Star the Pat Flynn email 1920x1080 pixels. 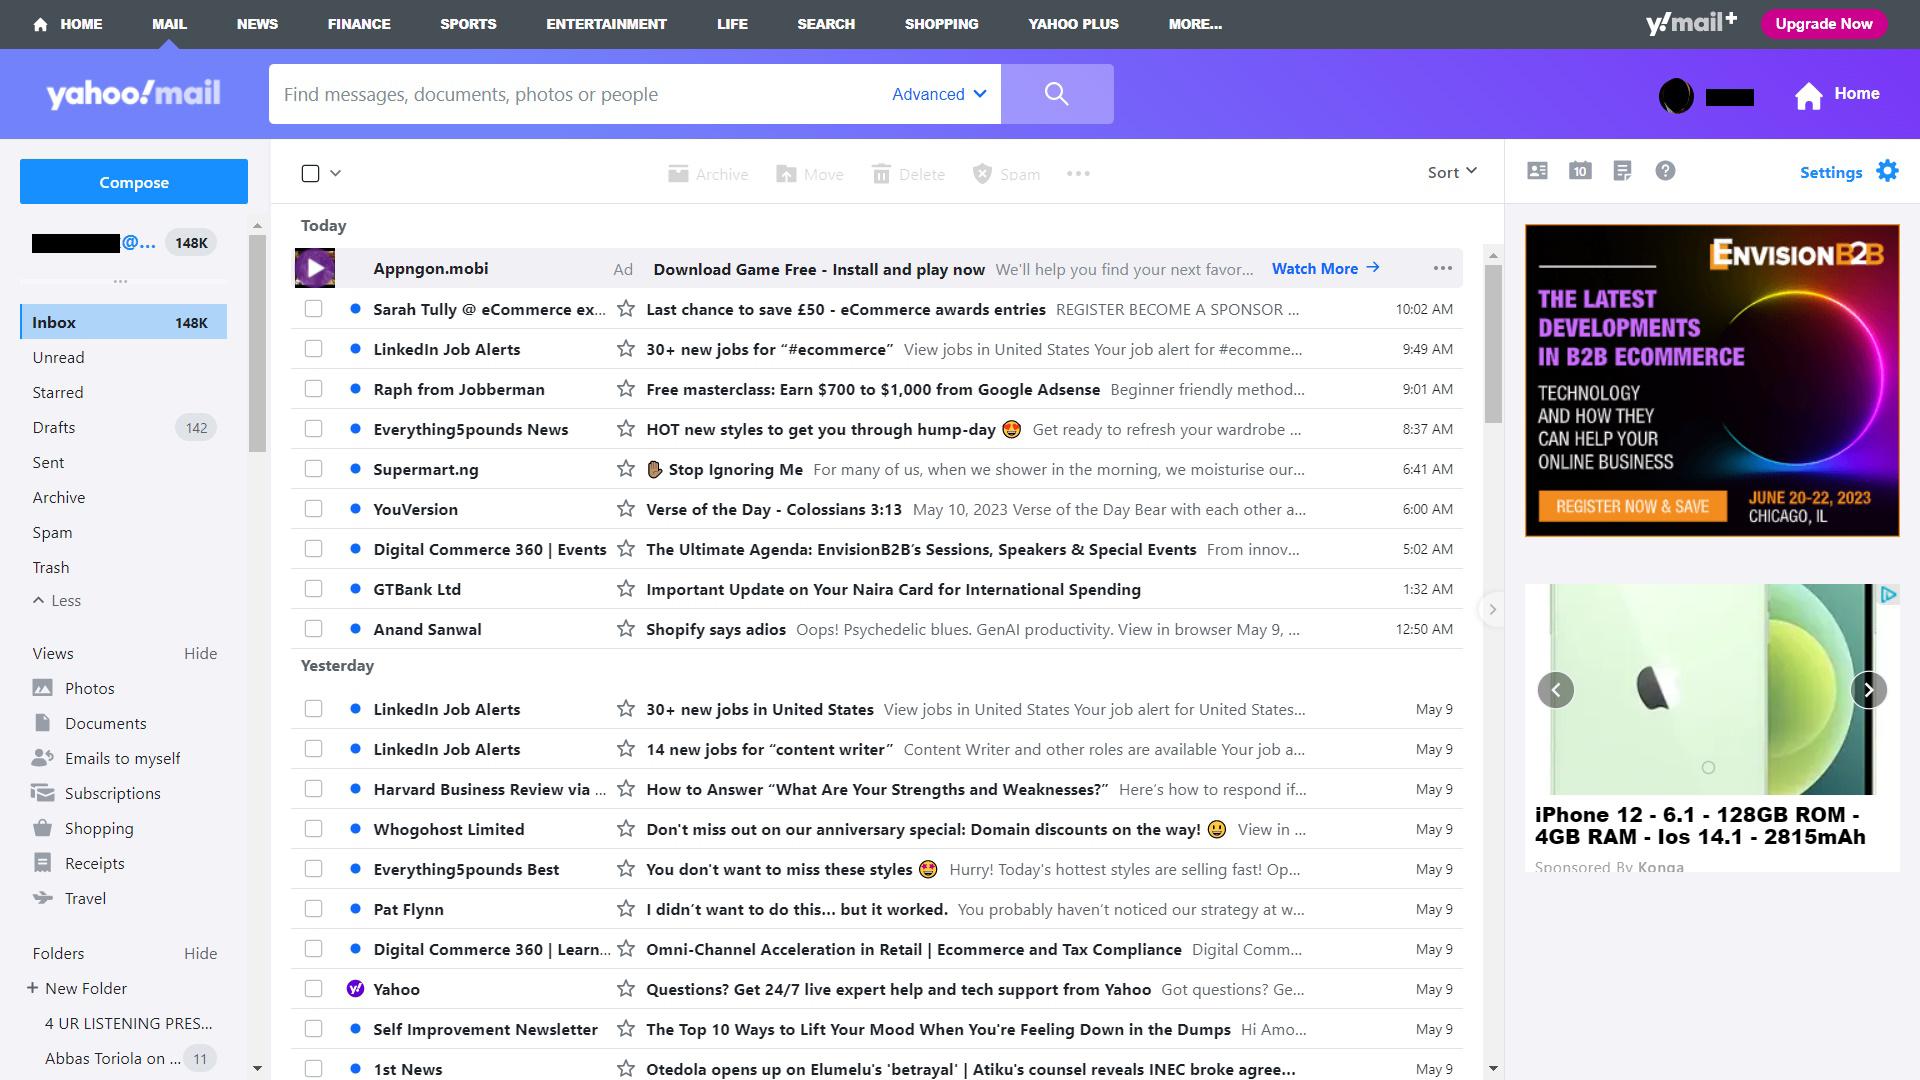click(626, 909)
